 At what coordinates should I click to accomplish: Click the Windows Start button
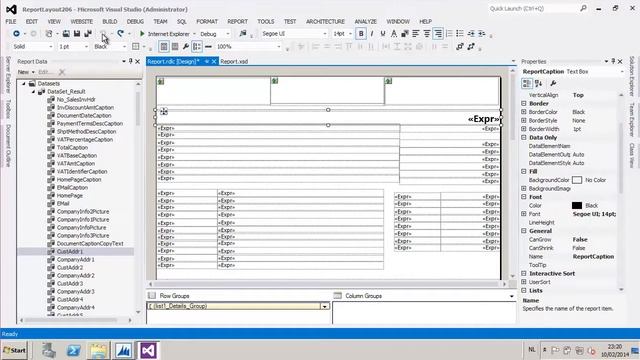(15, 350)
